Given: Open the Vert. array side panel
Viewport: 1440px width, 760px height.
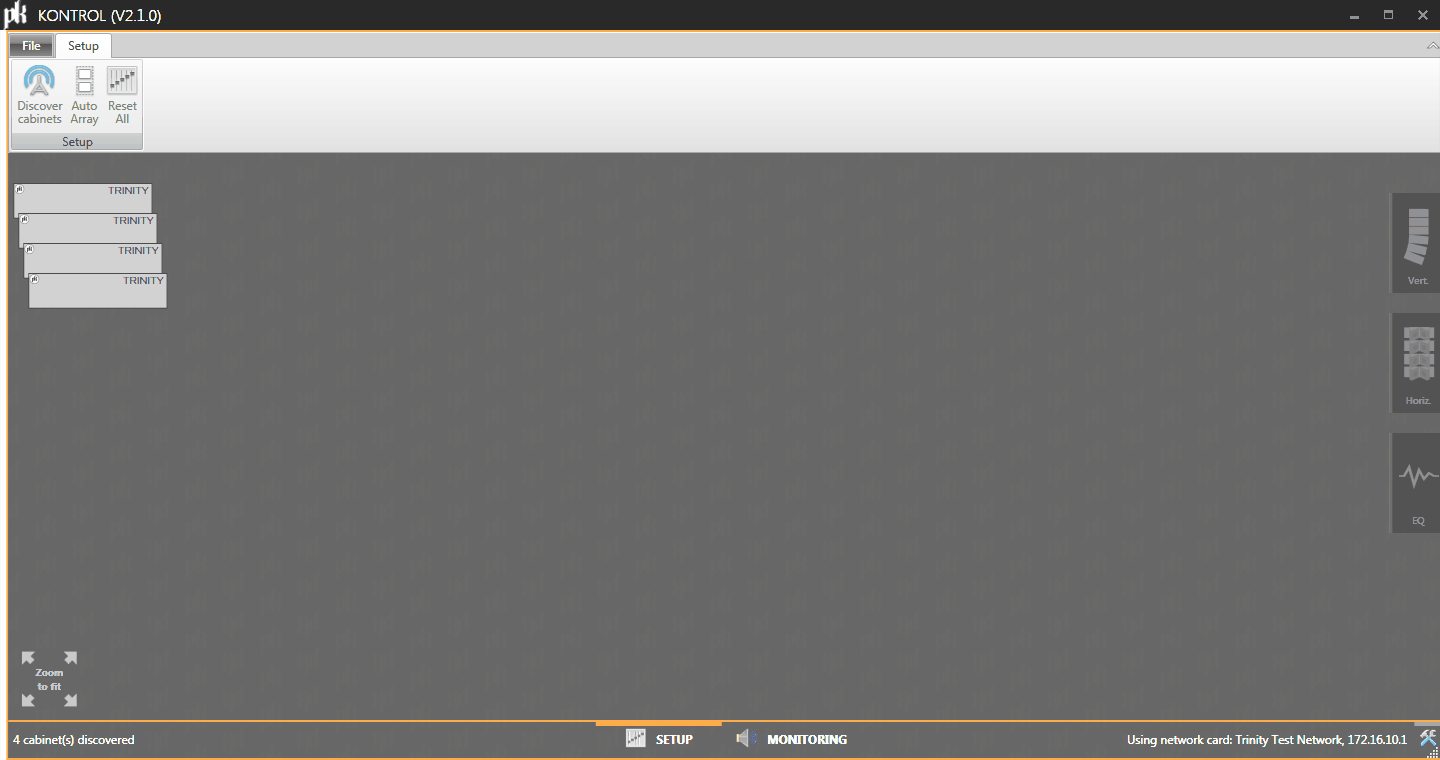Looking at the screenshot, I should coord(1417,243).
